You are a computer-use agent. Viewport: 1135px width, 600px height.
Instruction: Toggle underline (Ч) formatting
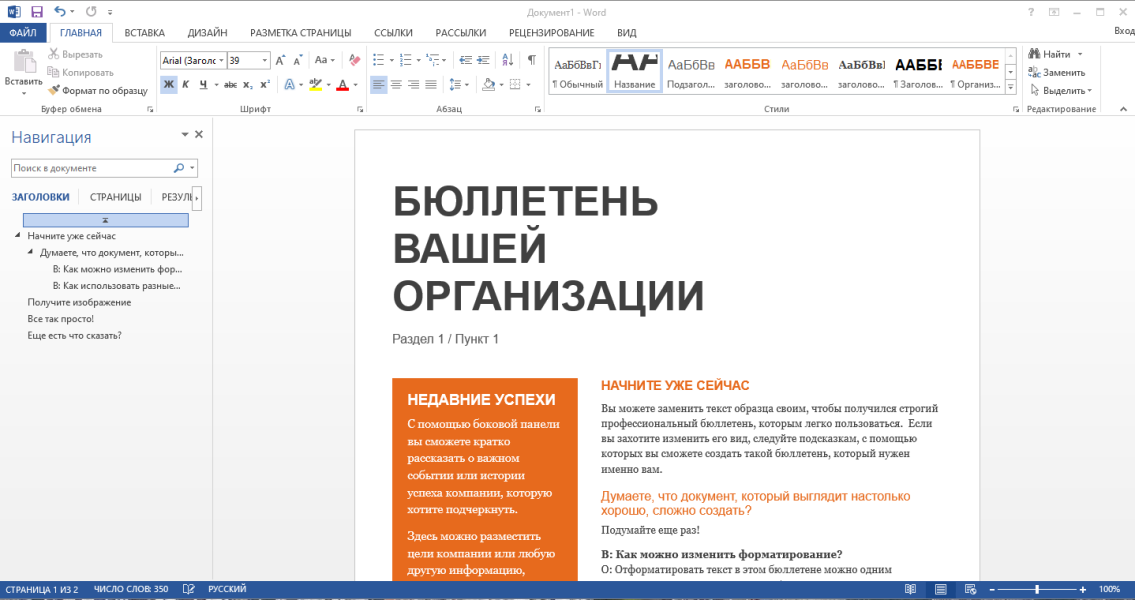coord(203,85)
